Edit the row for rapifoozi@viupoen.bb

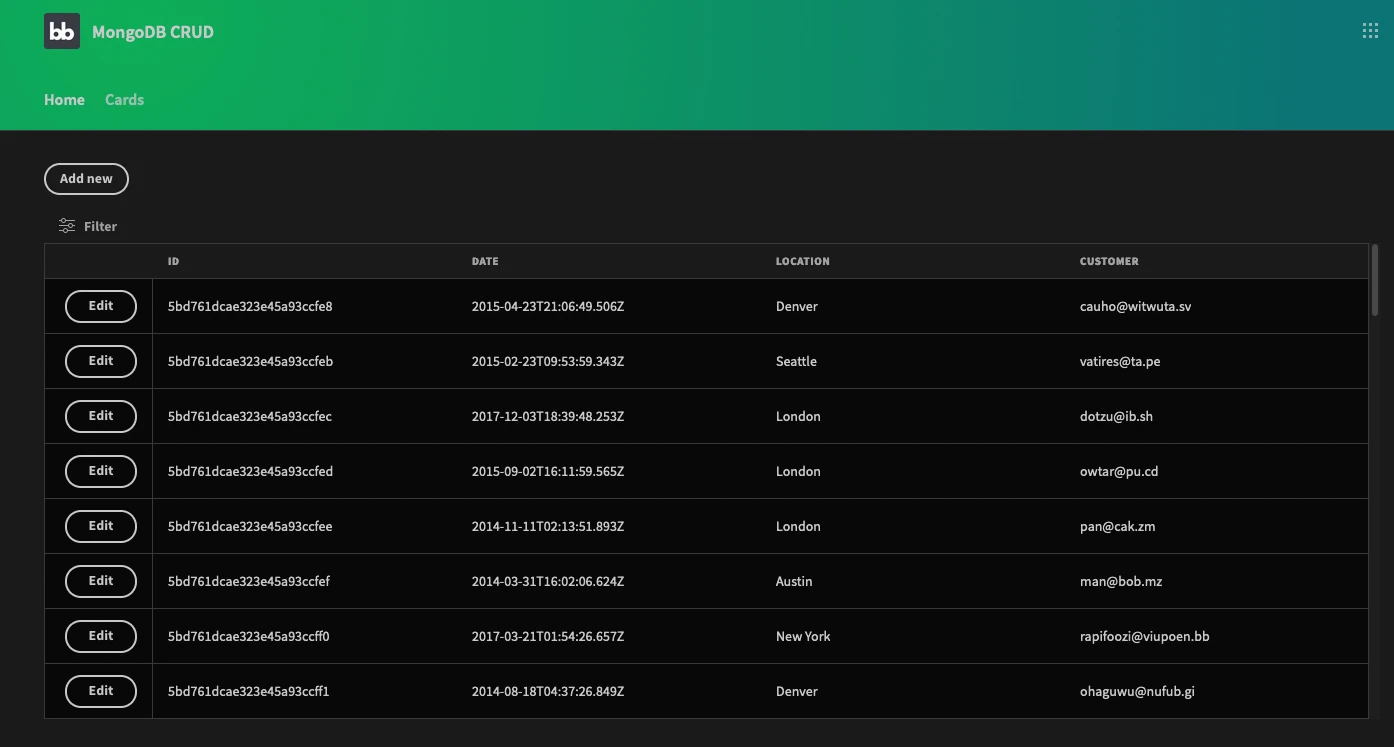[x=101, y=636]
